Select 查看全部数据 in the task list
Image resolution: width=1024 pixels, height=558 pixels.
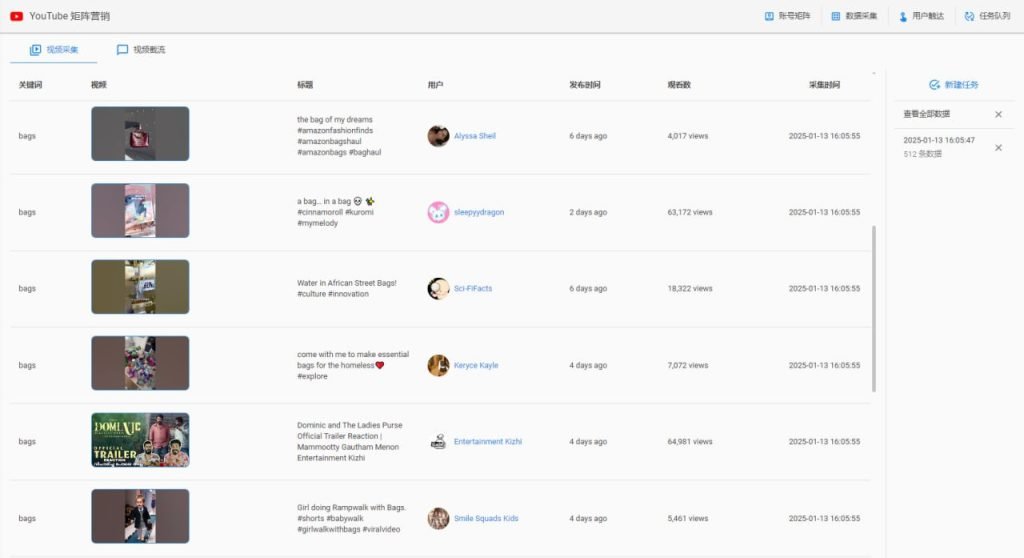pyautogui.click(x=927, y=114)
